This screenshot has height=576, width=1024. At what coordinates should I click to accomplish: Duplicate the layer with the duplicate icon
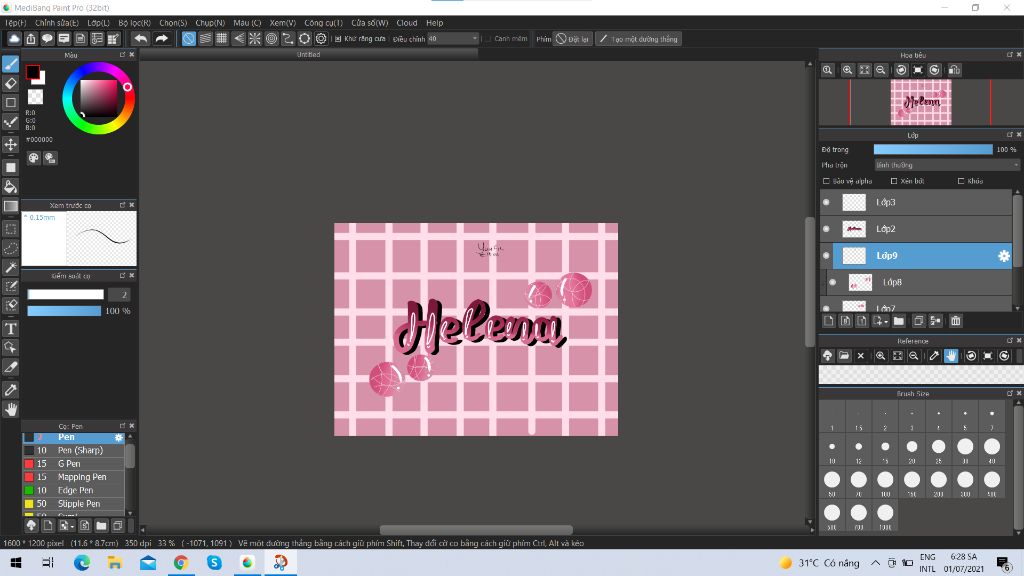click(918, 321)
